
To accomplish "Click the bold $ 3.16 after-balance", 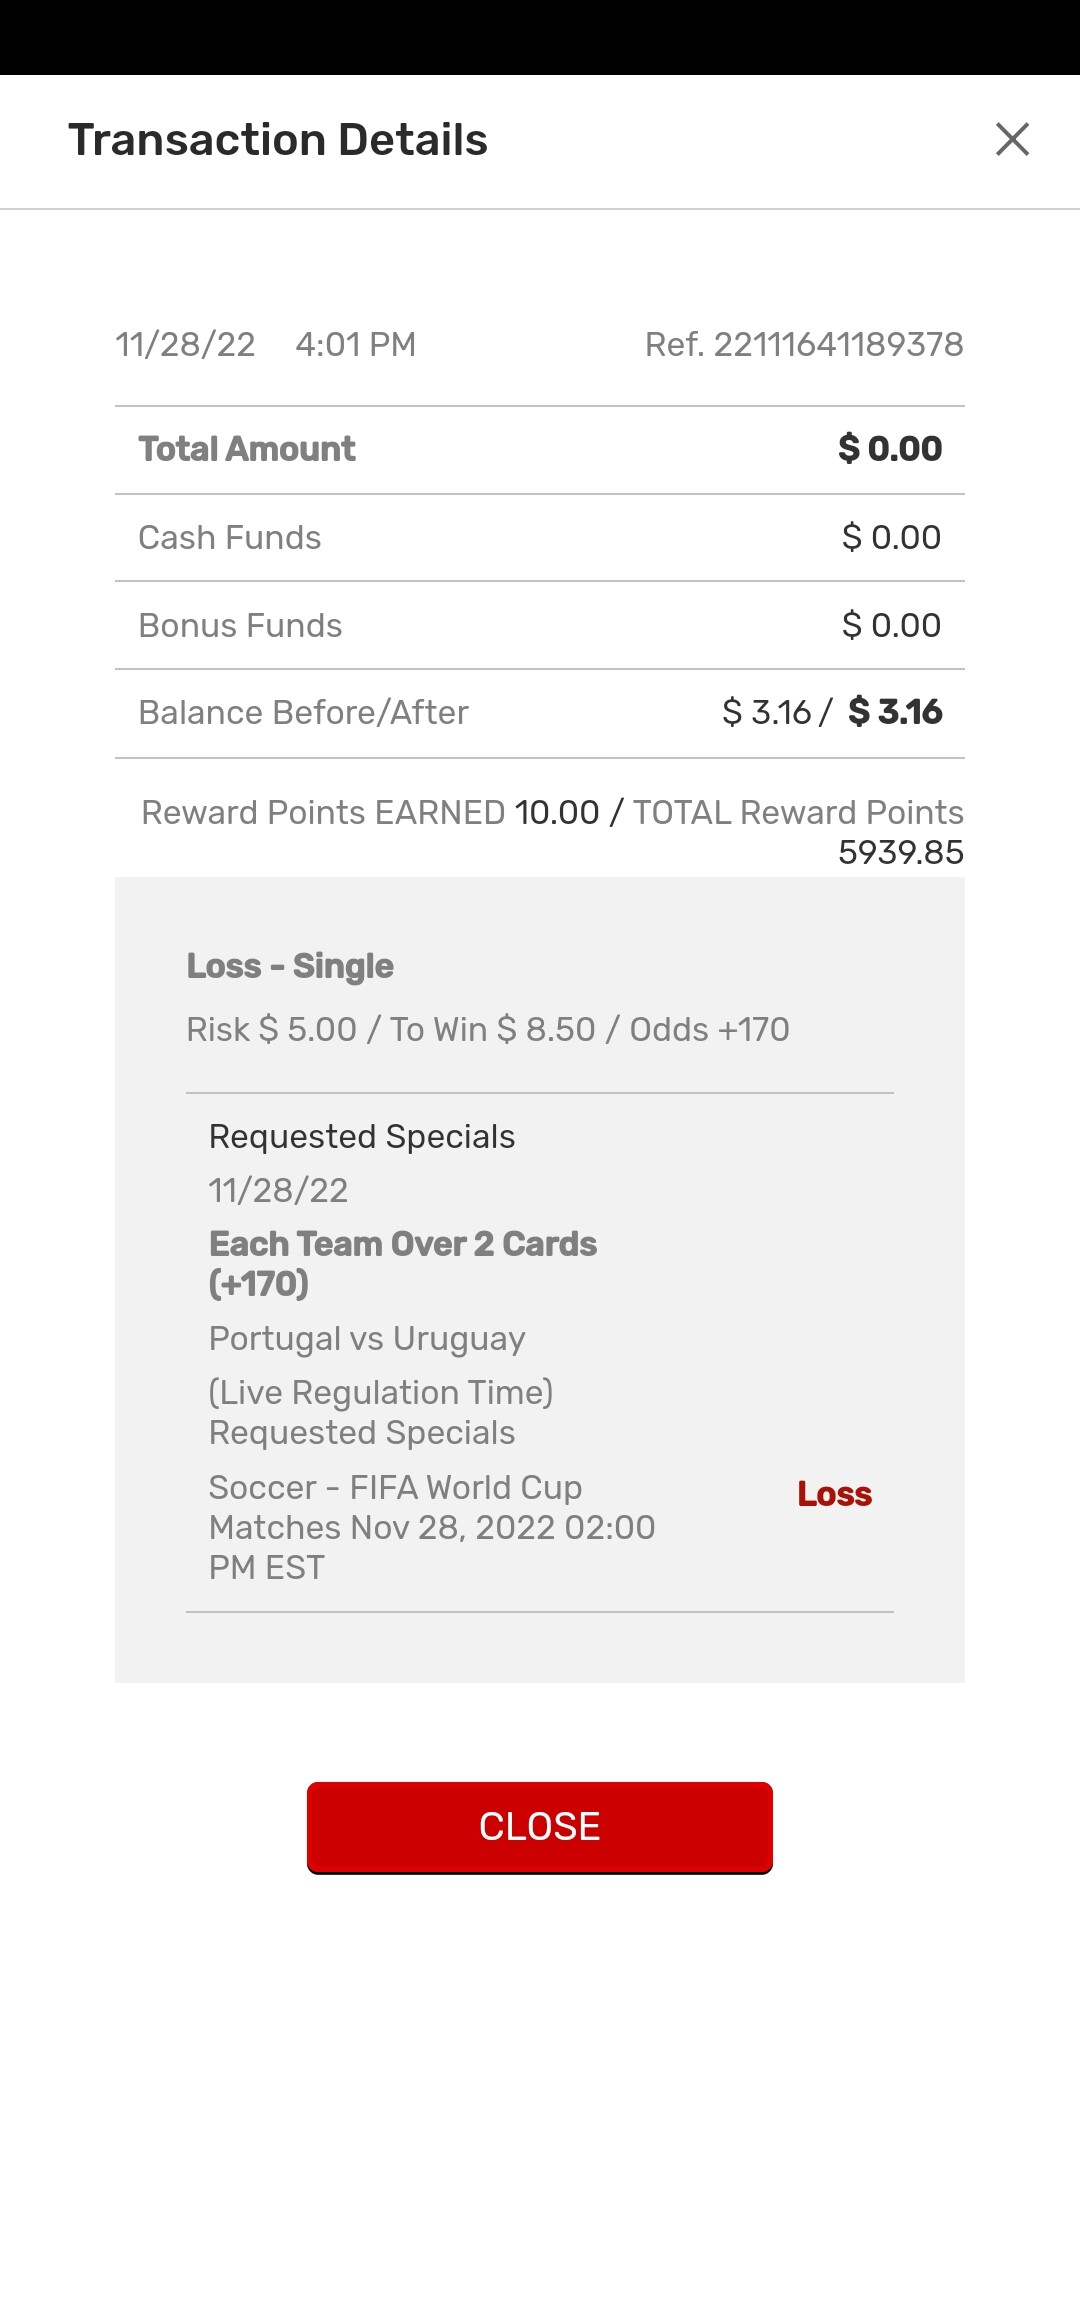I will coord(895,712).
